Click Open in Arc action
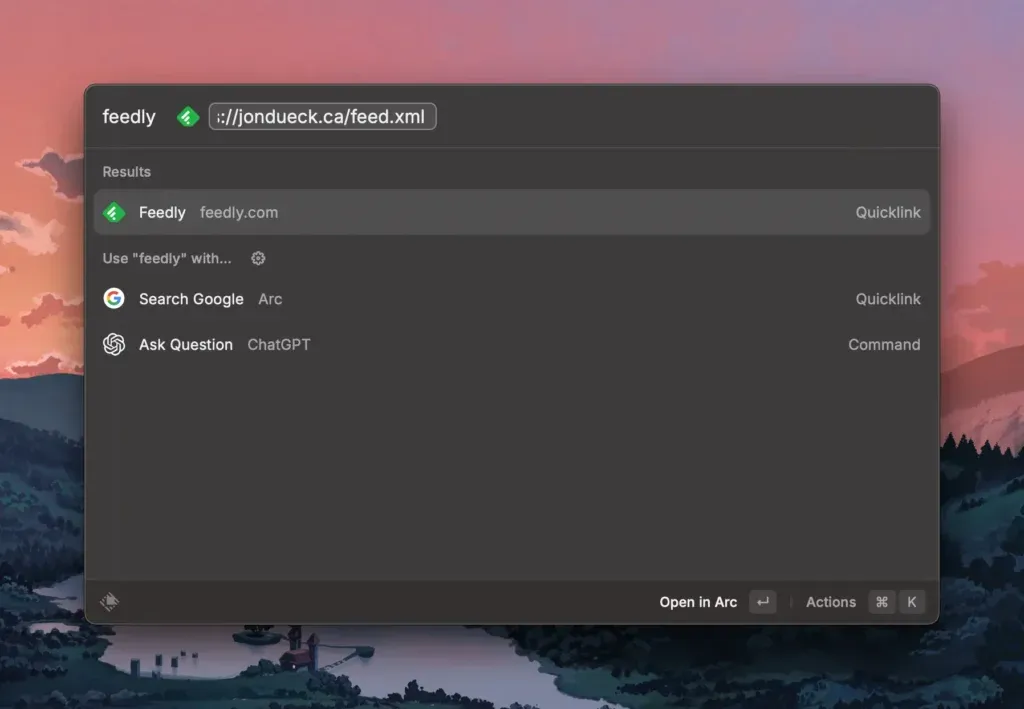Screen dimensions: 1024x709 (698, 602)
